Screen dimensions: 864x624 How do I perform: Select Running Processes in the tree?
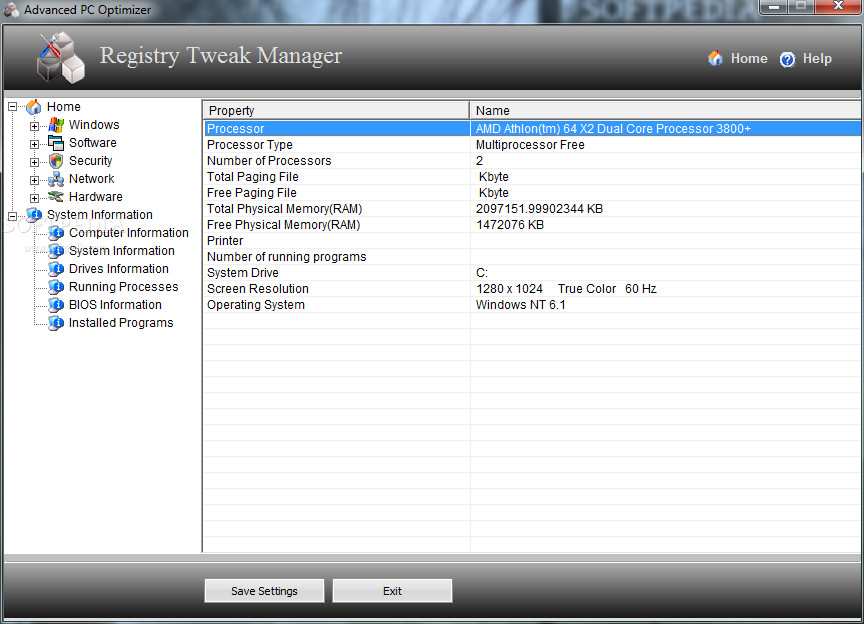(x=123, y=287)
